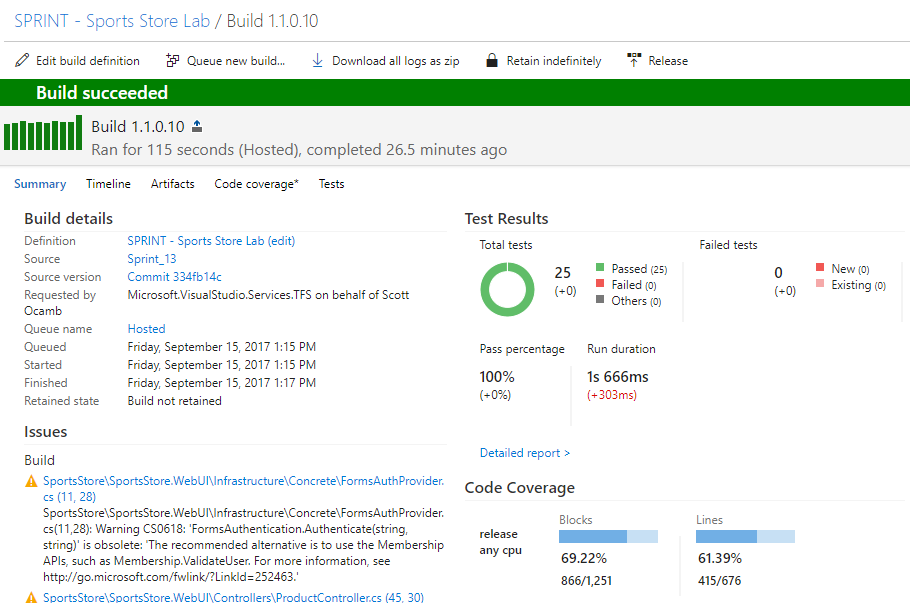Open definition link SPRINT - Sports Store Lab (edit)
The width and height of the screenshot is (910, 603).
pyautogui.click(x=211, y=241)
